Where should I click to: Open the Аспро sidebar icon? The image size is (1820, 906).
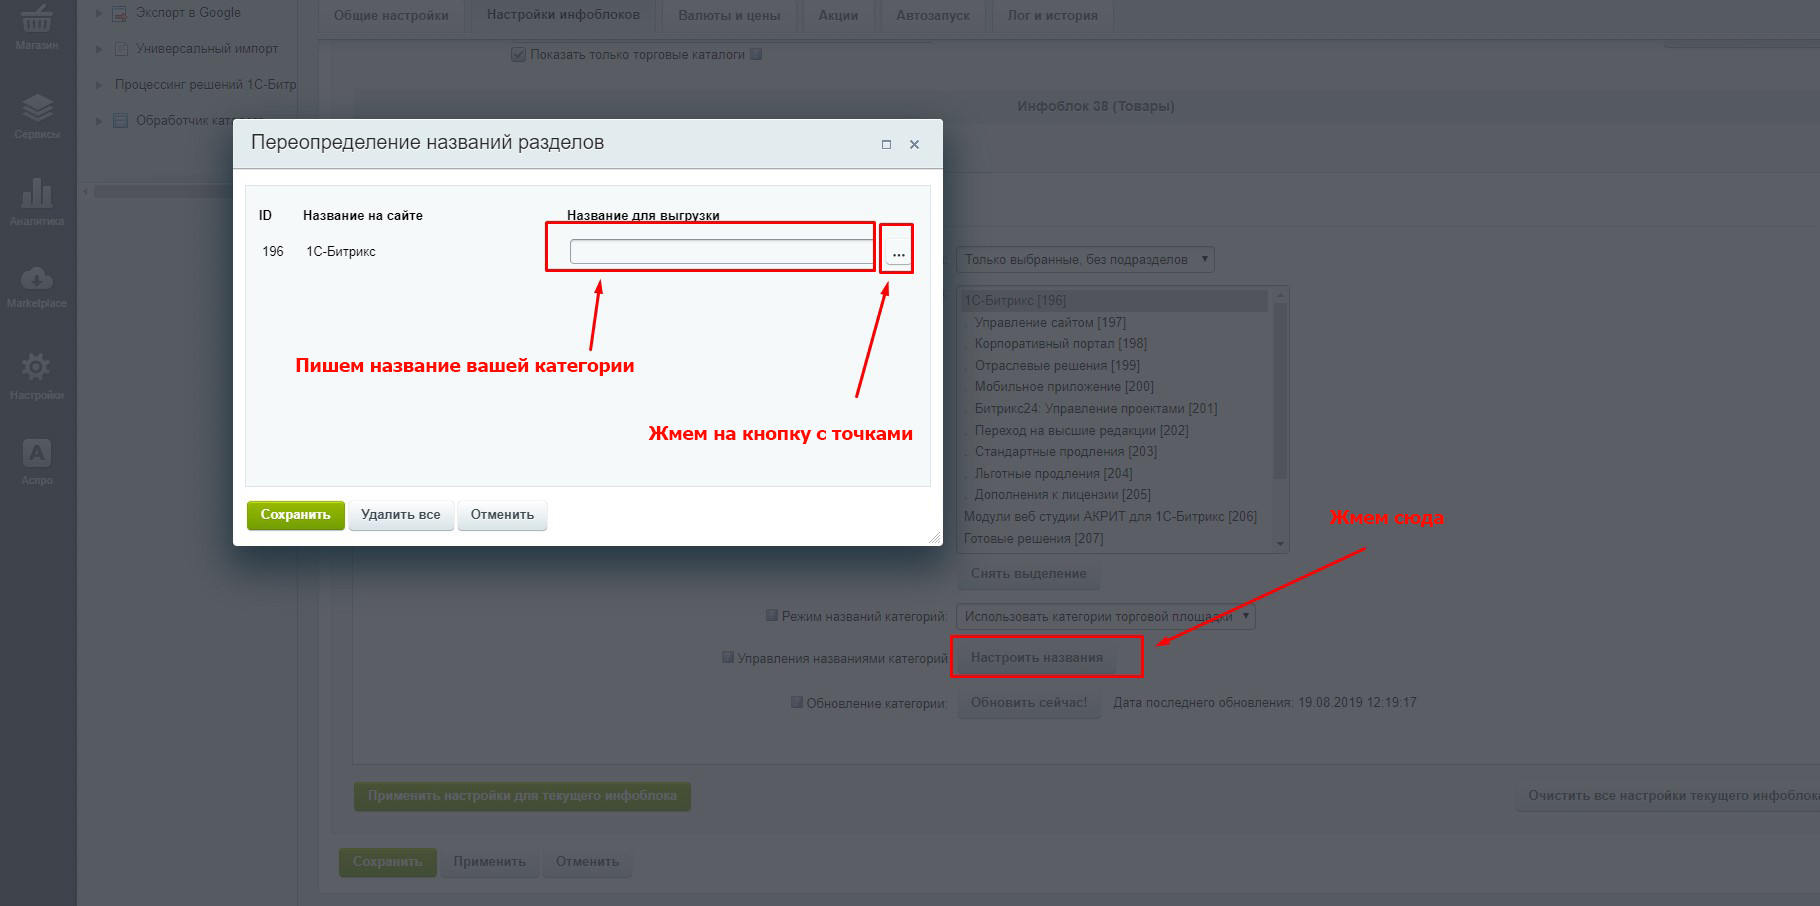(37, 460)
